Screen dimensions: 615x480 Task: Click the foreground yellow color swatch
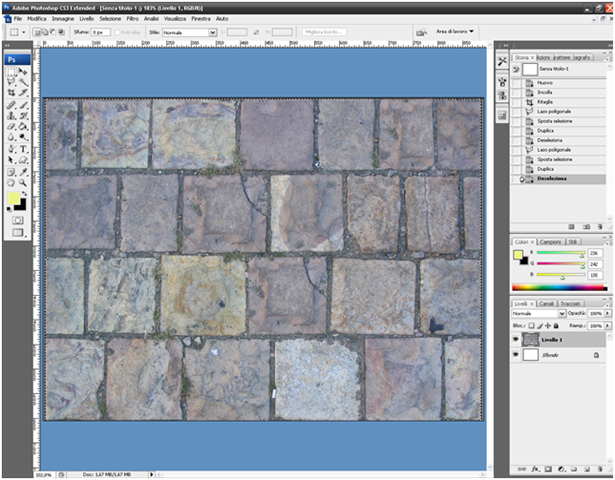point(13,199)
